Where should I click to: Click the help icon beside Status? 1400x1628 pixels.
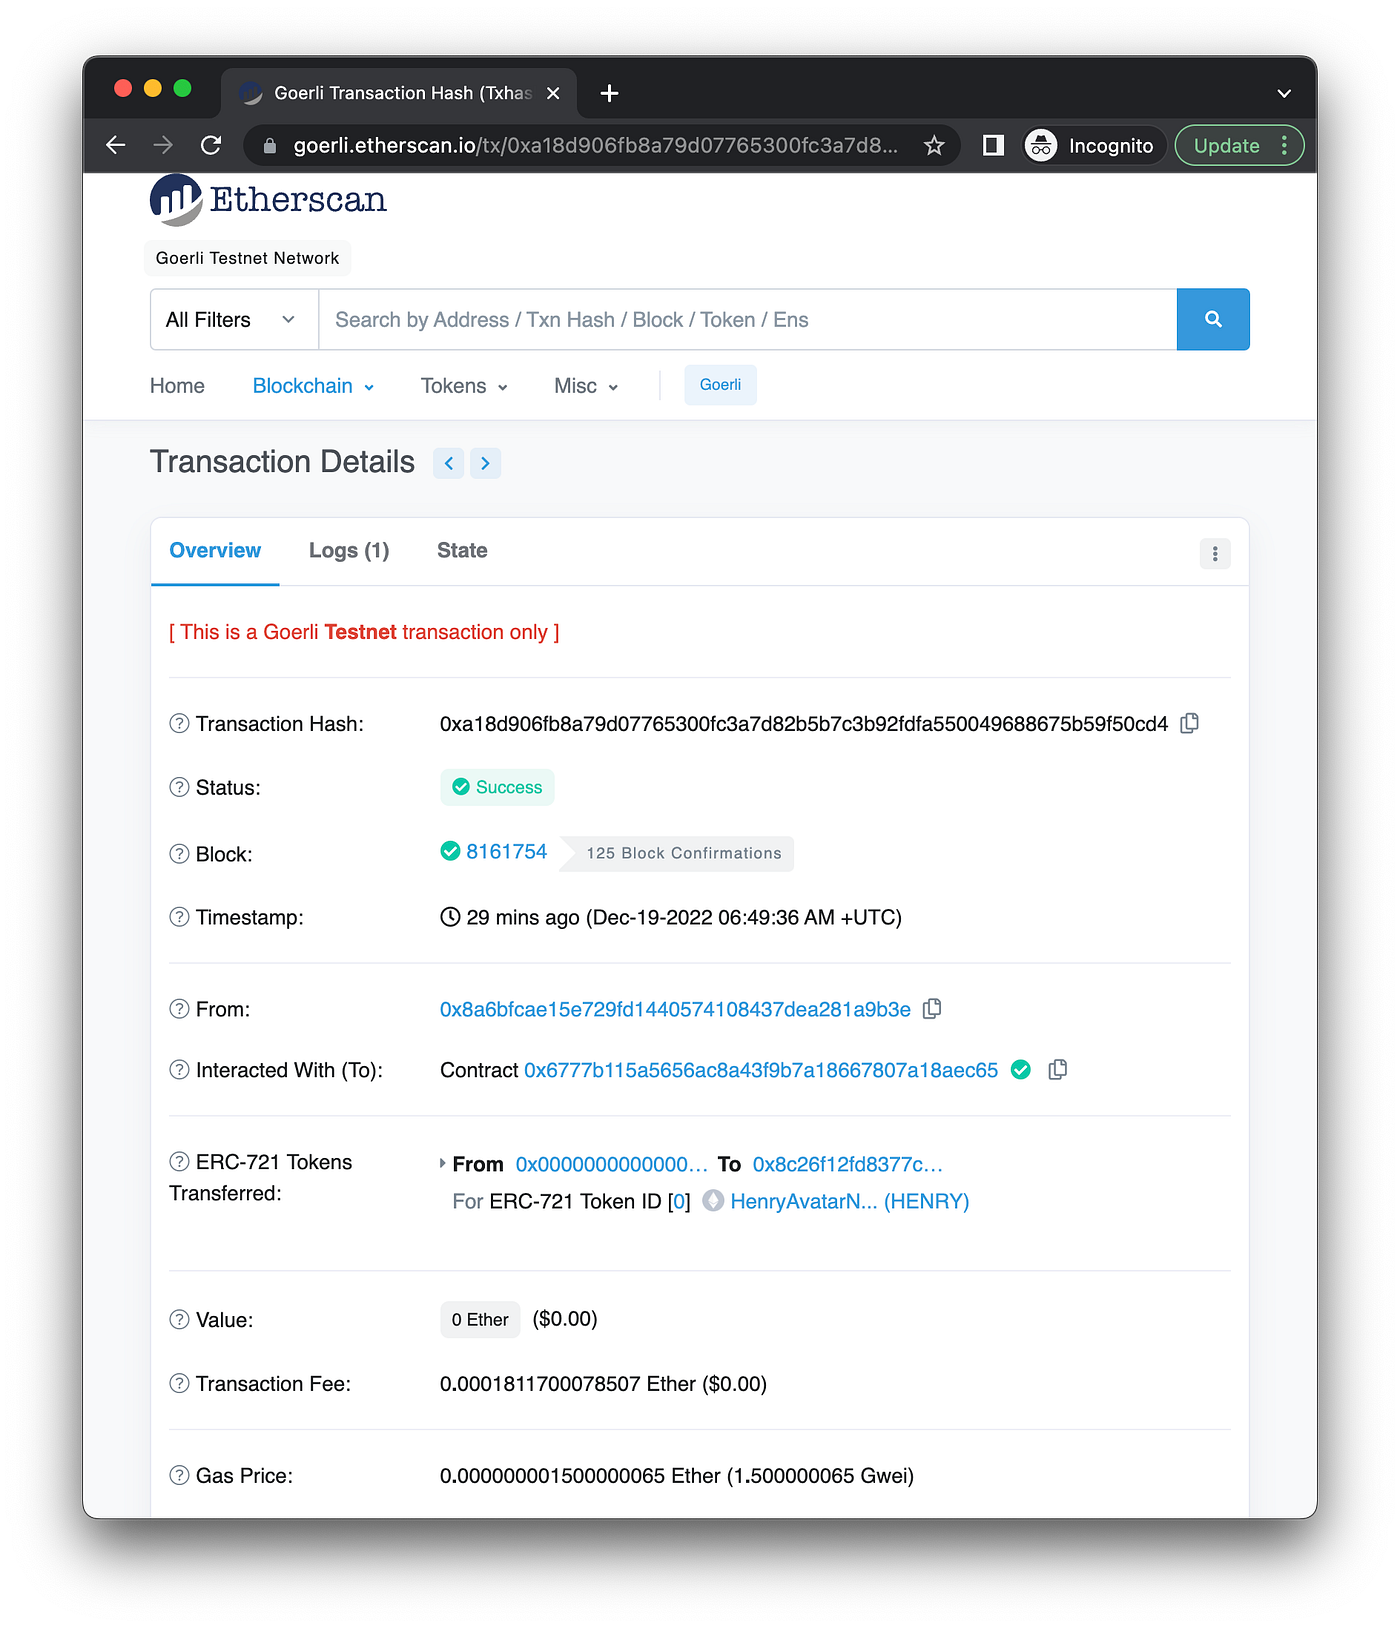[x=179, y=787]
